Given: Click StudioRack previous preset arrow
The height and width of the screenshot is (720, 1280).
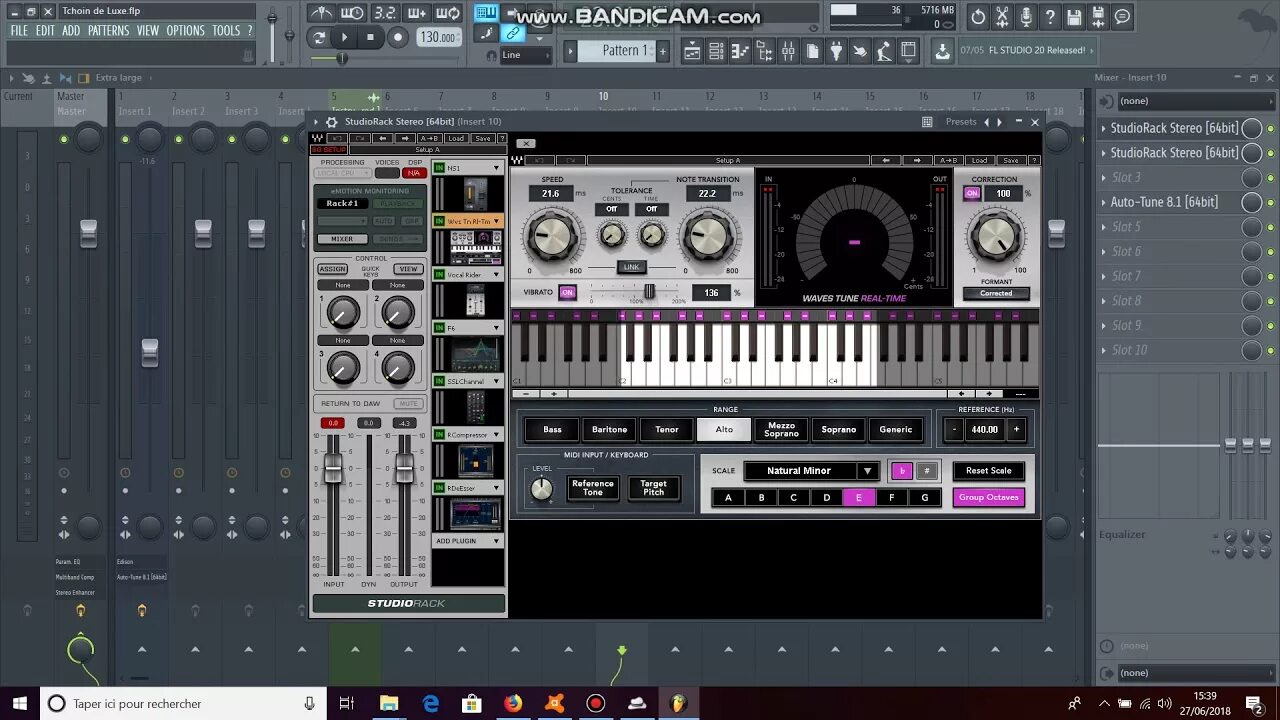Looking at the screenshot, I should 987,122.
